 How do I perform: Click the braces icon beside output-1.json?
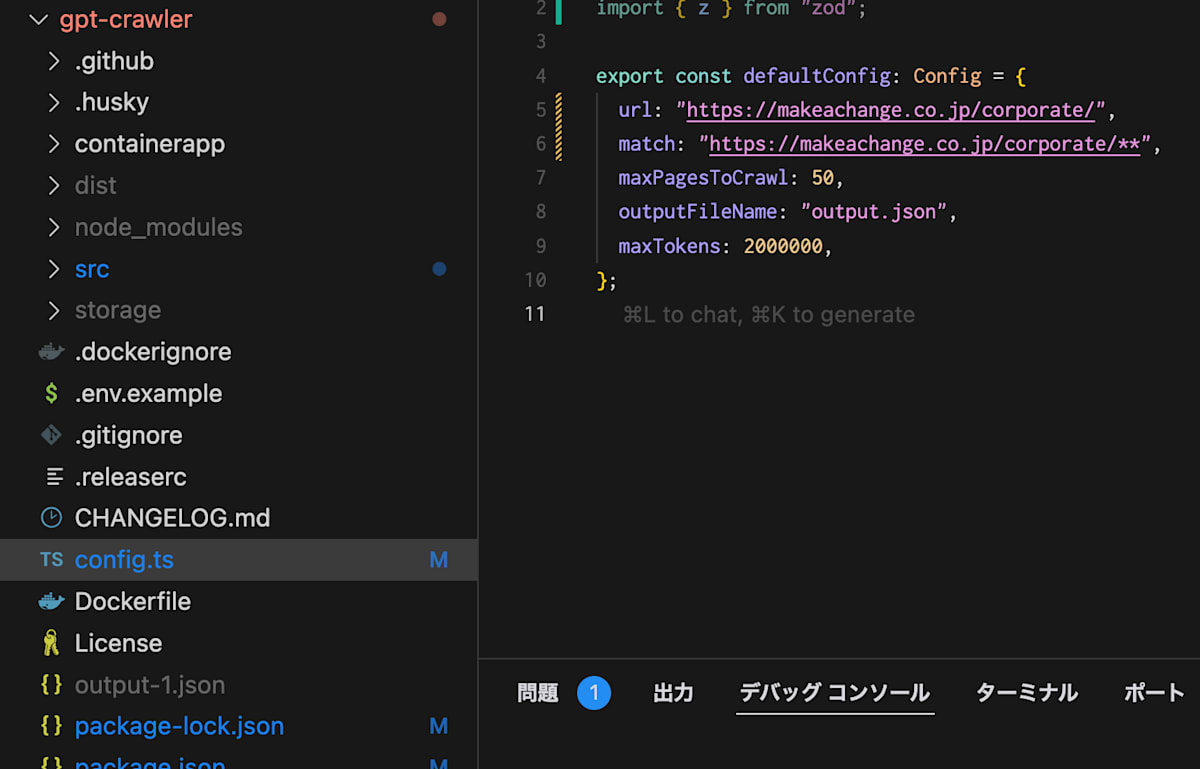[x=51, y=684]
